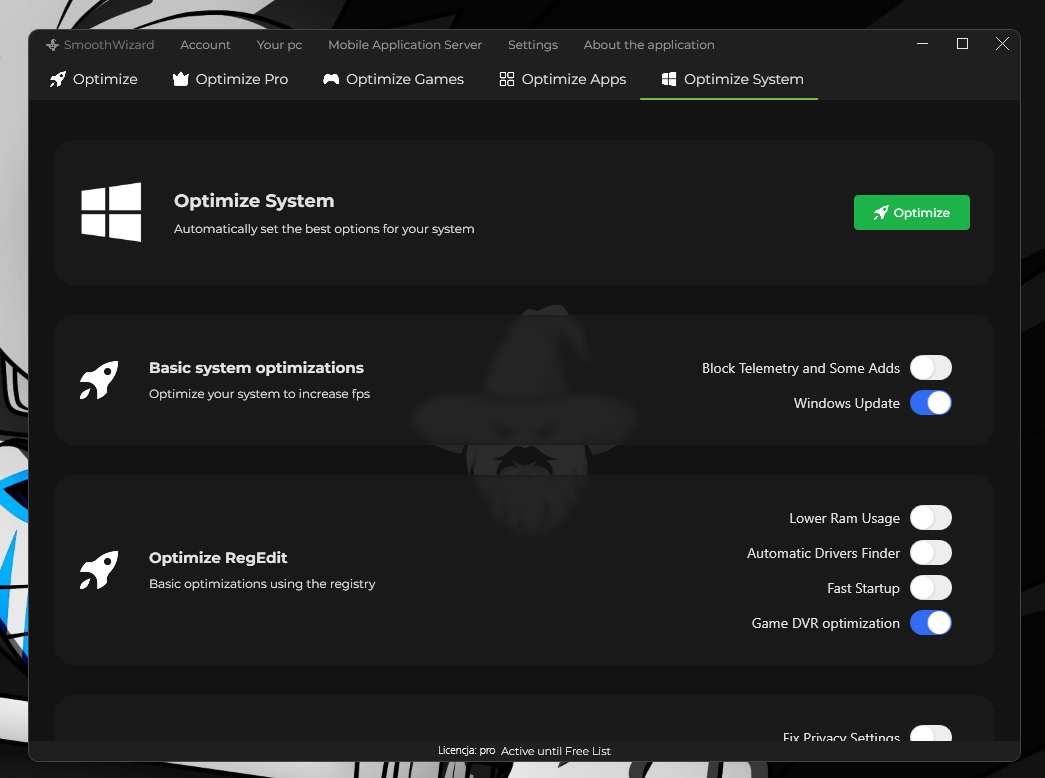The image size is (1045, 778).
Task: Switch to the Optimize Pro tab
Action: pyautogui.click(x=231, y=79)
